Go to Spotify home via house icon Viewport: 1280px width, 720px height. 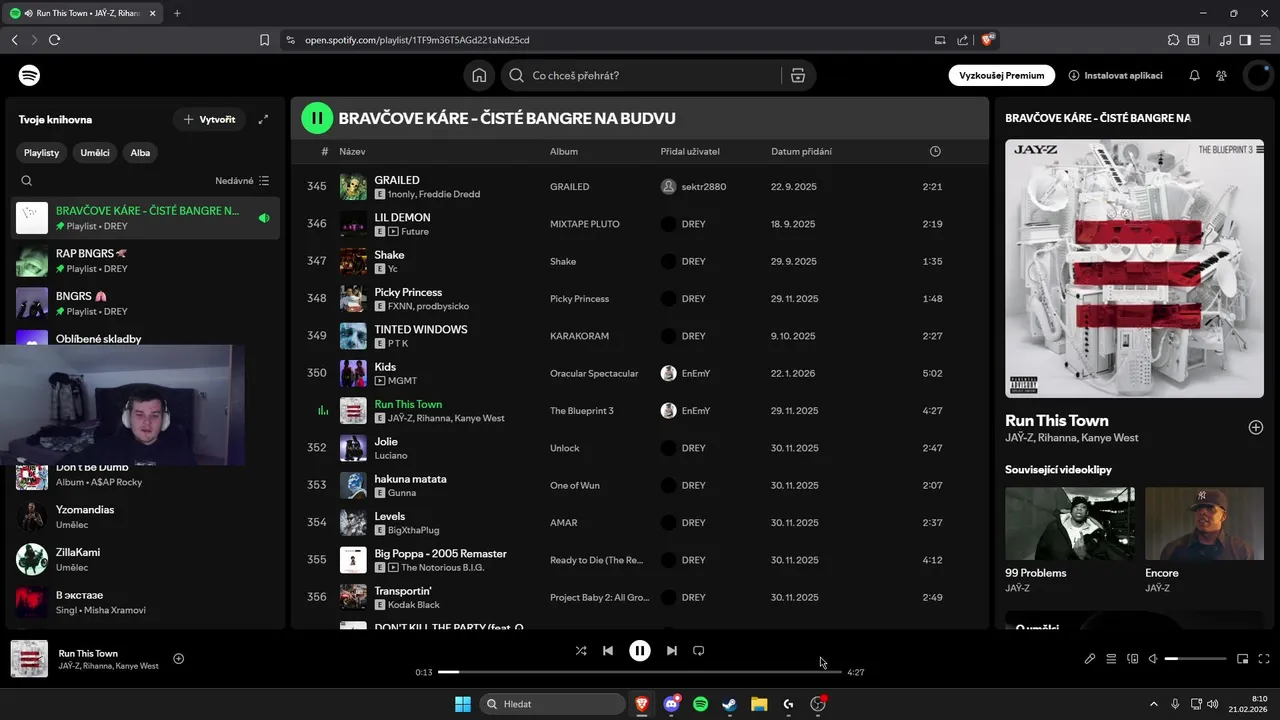coord(479,75)
